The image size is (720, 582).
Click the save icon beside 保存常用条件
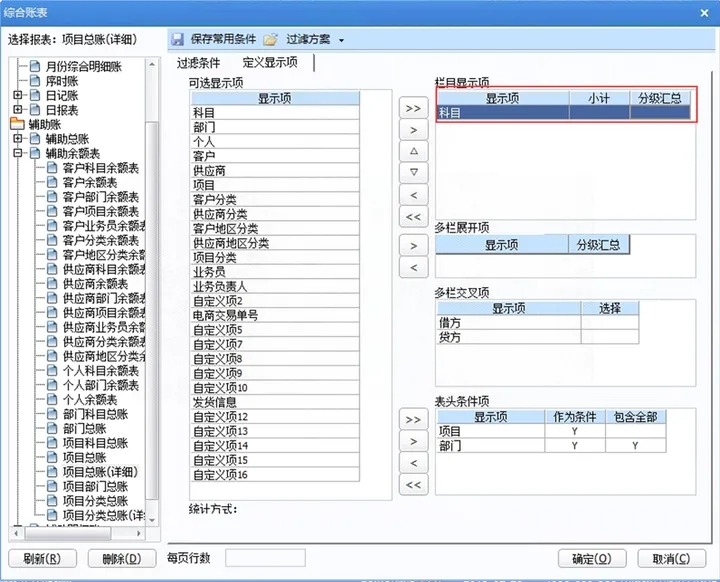point(177,40)
